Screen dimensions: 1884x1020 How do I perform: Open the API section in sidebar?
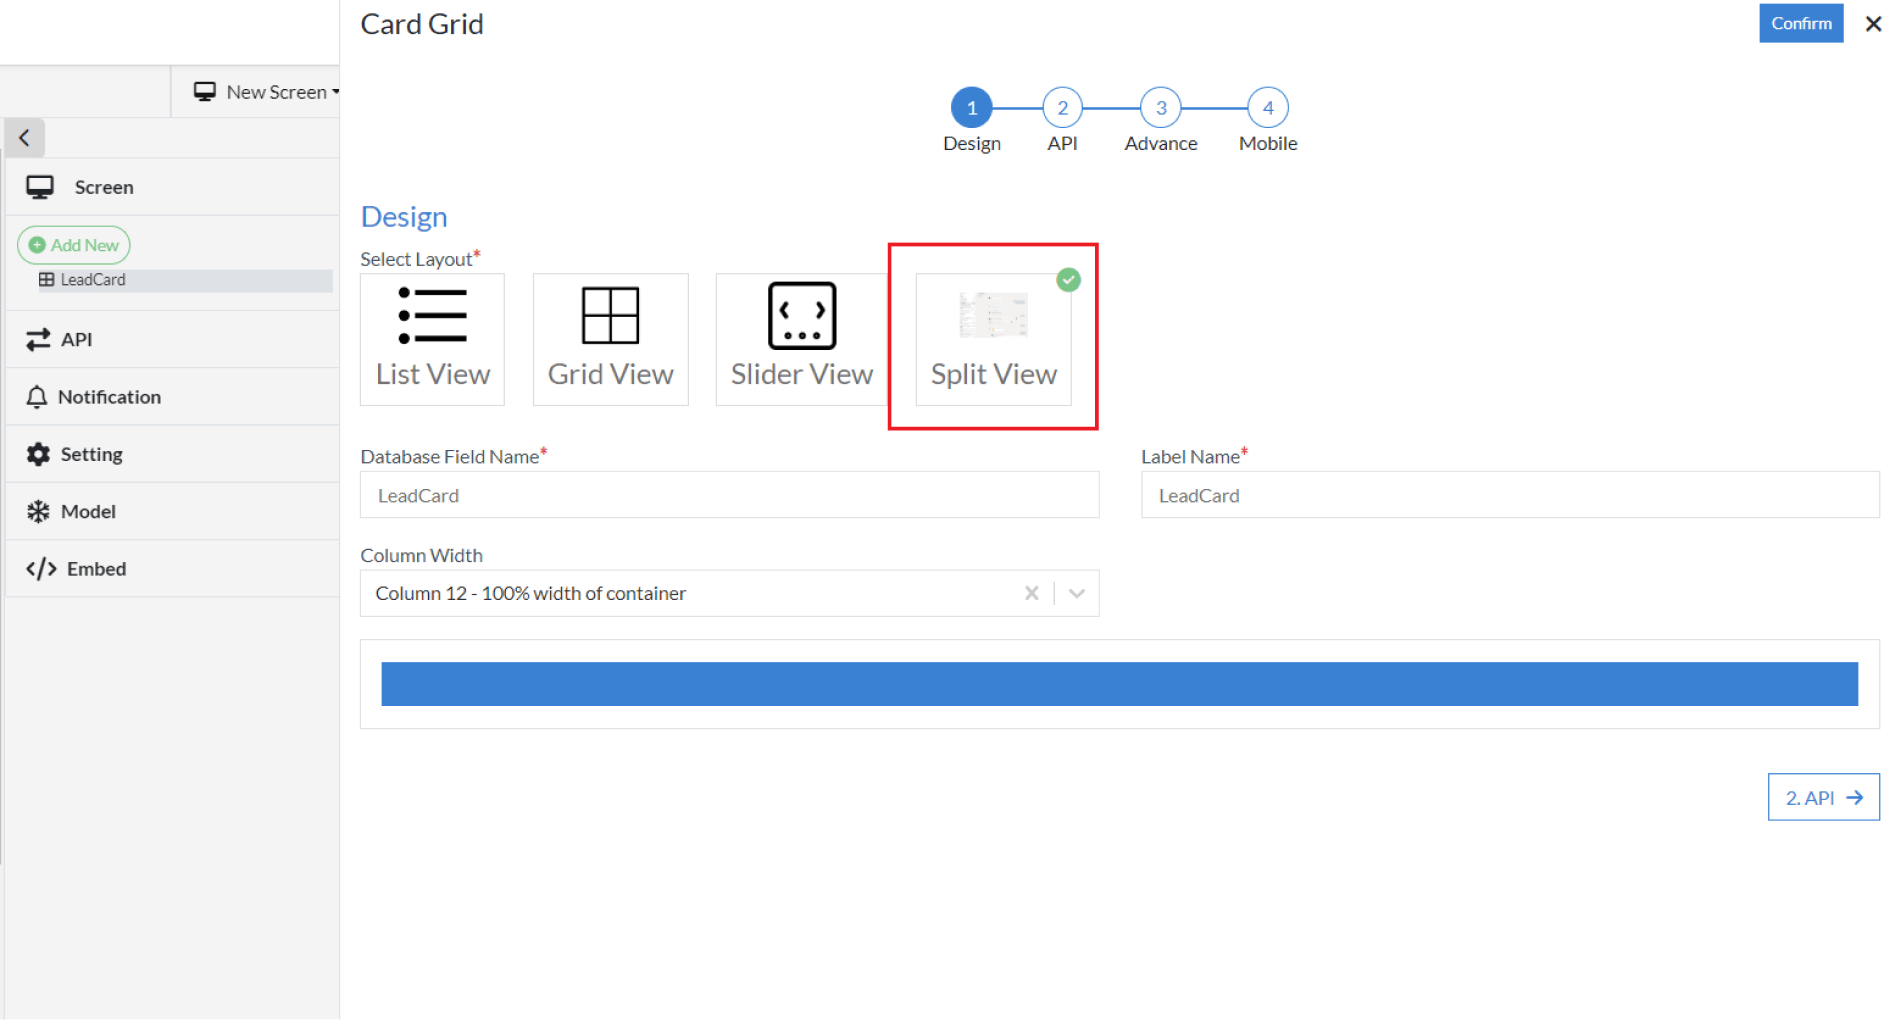point(76,340)
